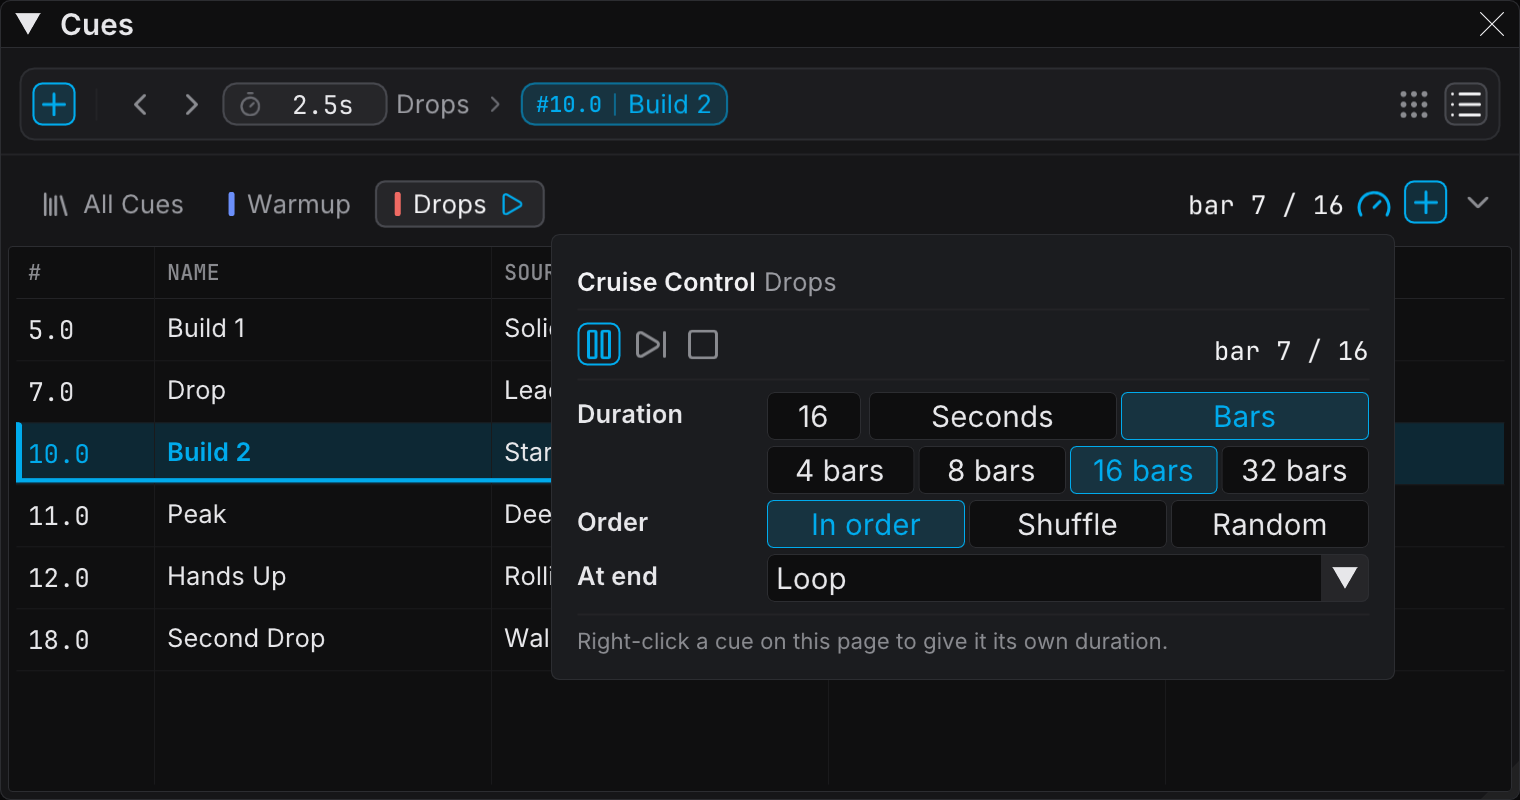Viewport: 1520px width, 800px height.
Task: Click Drops breadcrumb in toolbar
Action: [432, 104]
